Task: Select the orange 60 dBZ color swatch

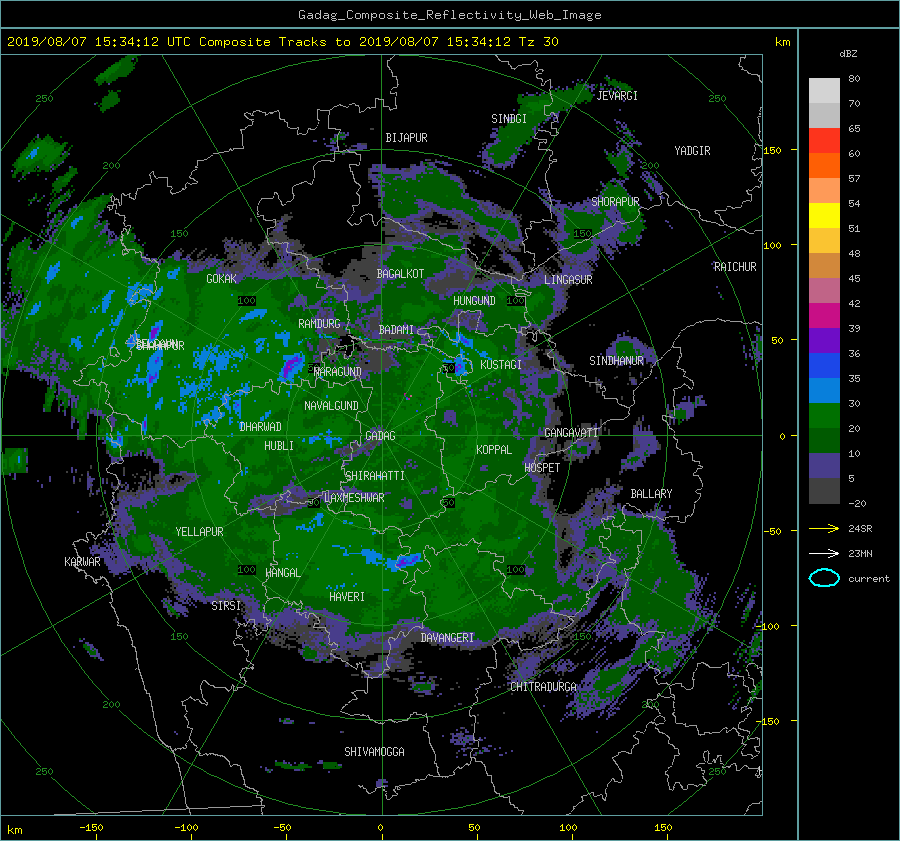Action: [824, 165]
